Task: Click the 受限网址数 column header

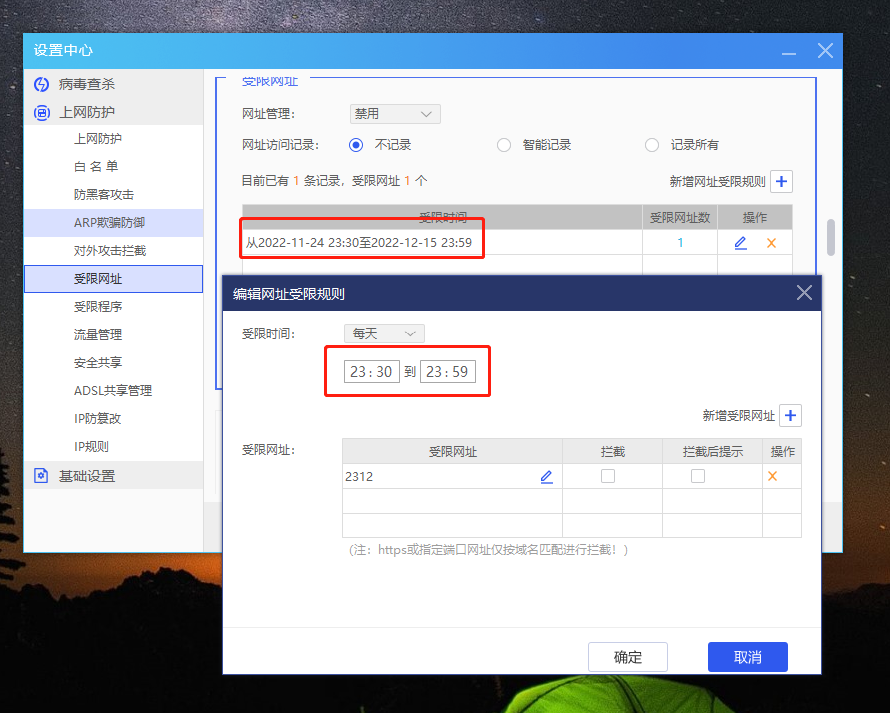Action: pyautogui.click(x=680, y=217)
